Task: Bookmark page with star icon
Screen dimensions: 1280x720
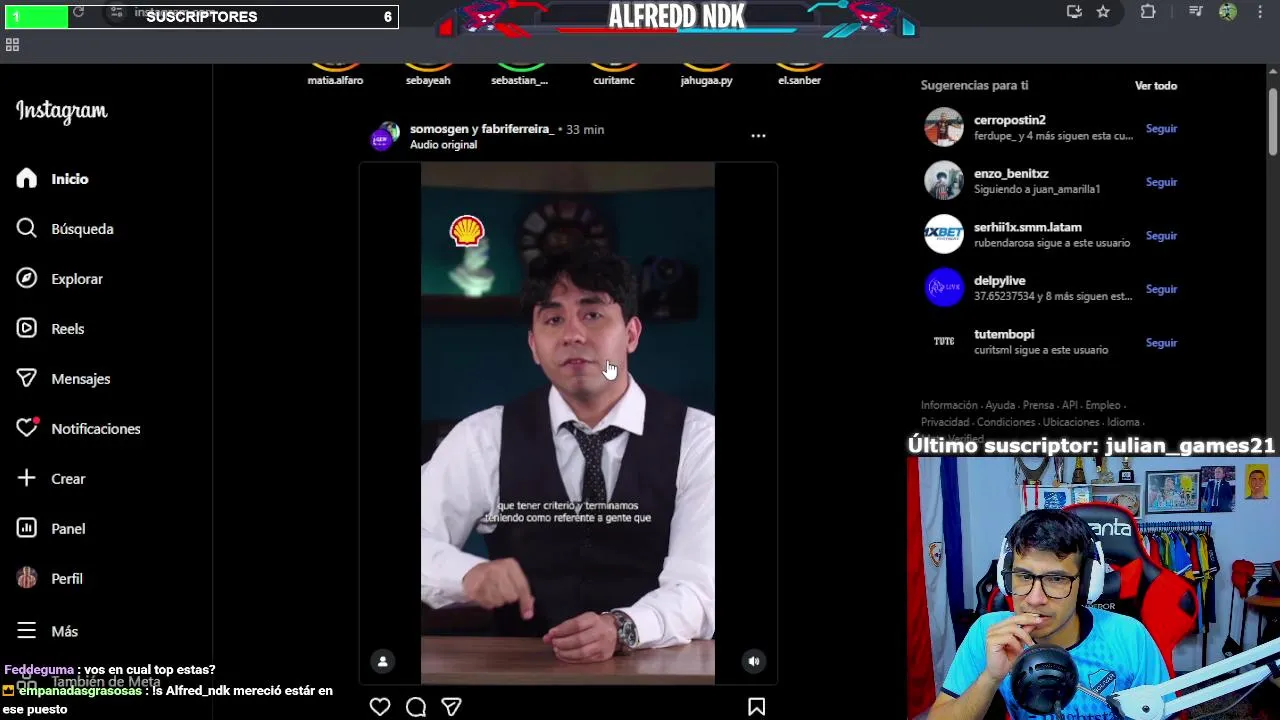Action: (x=1103, y=12)
